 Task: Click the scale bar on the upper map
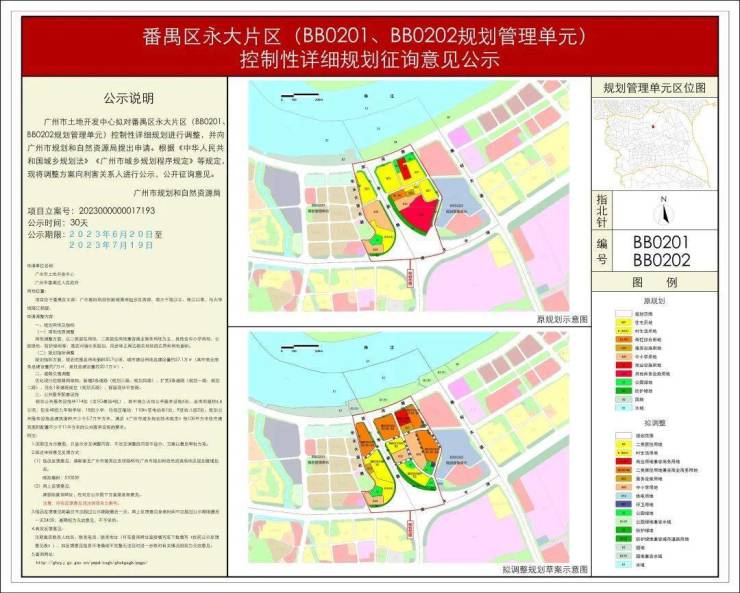click(300, 98)
